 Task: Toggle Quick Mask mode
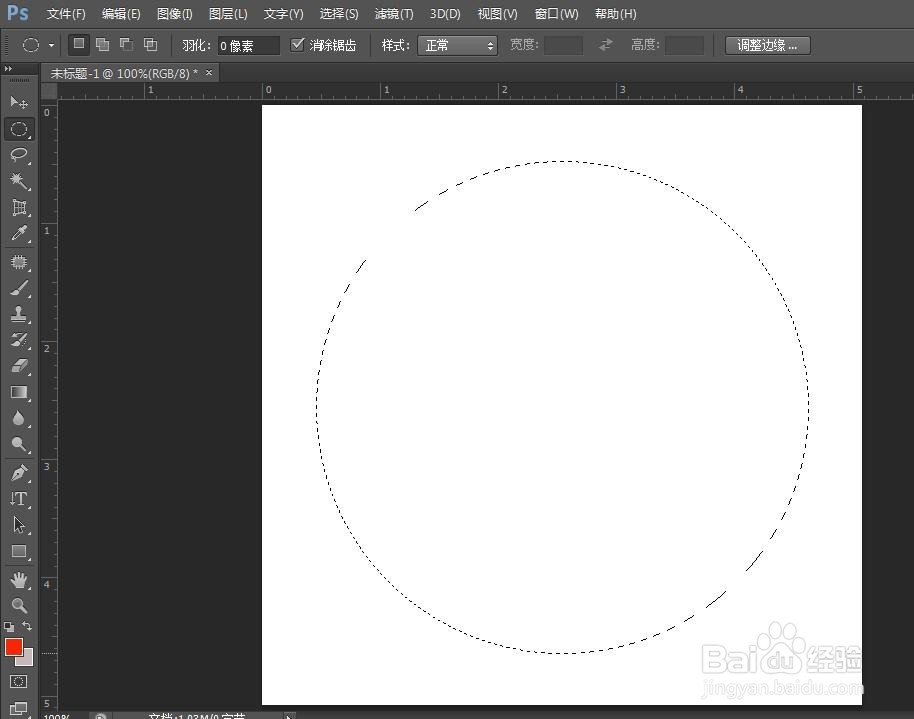[18, 681]
